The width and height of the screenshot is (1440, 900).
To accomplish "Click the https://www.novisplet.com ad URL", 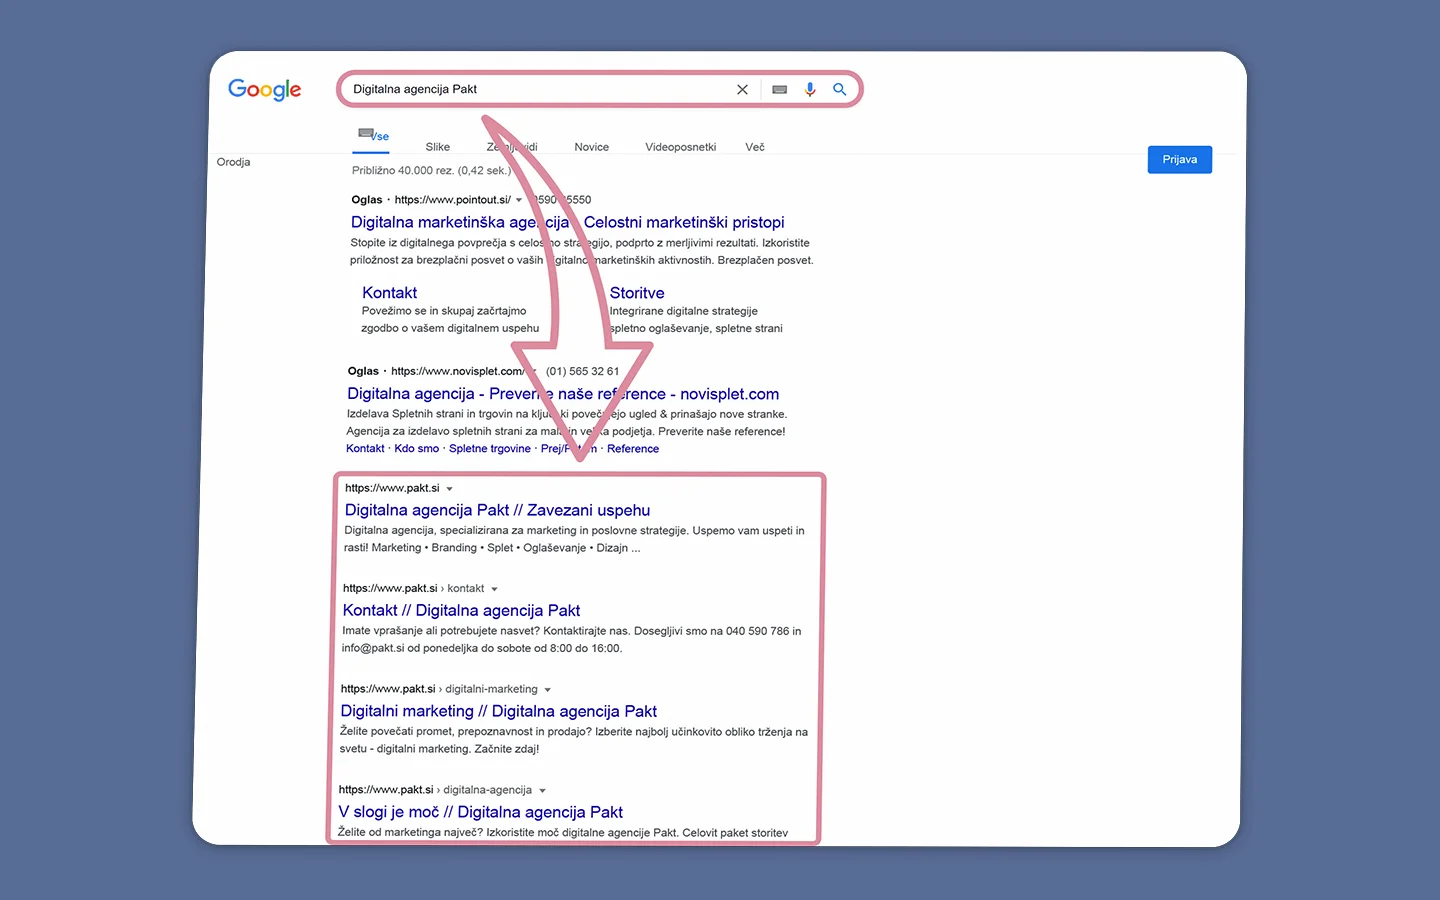I will point(457,371).
